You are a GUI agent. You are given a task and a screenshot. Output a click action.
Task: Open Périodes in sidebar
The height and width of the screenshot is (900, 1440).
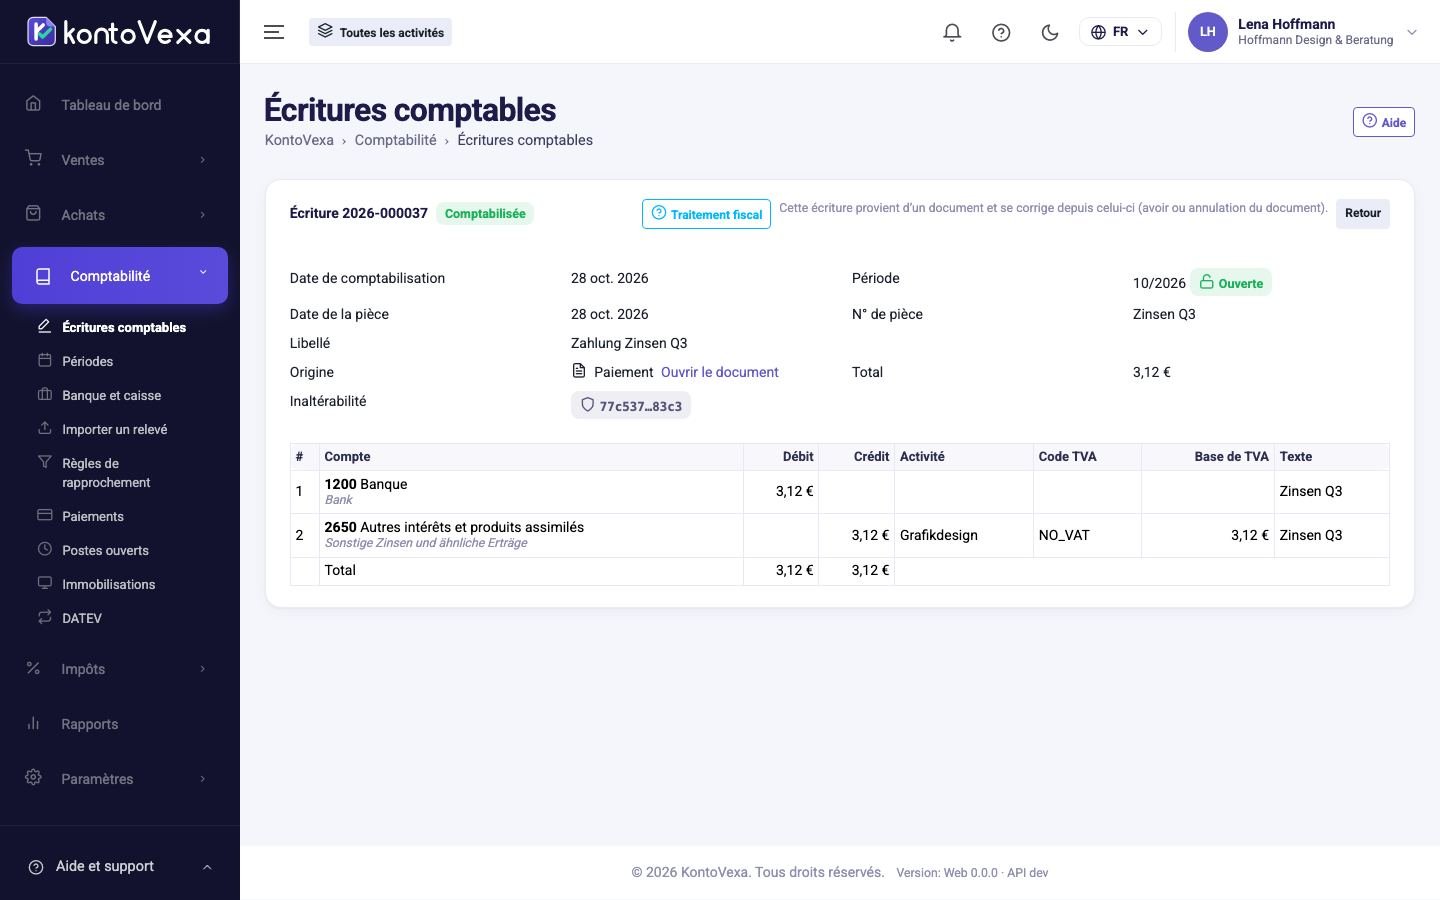point(87,361)
